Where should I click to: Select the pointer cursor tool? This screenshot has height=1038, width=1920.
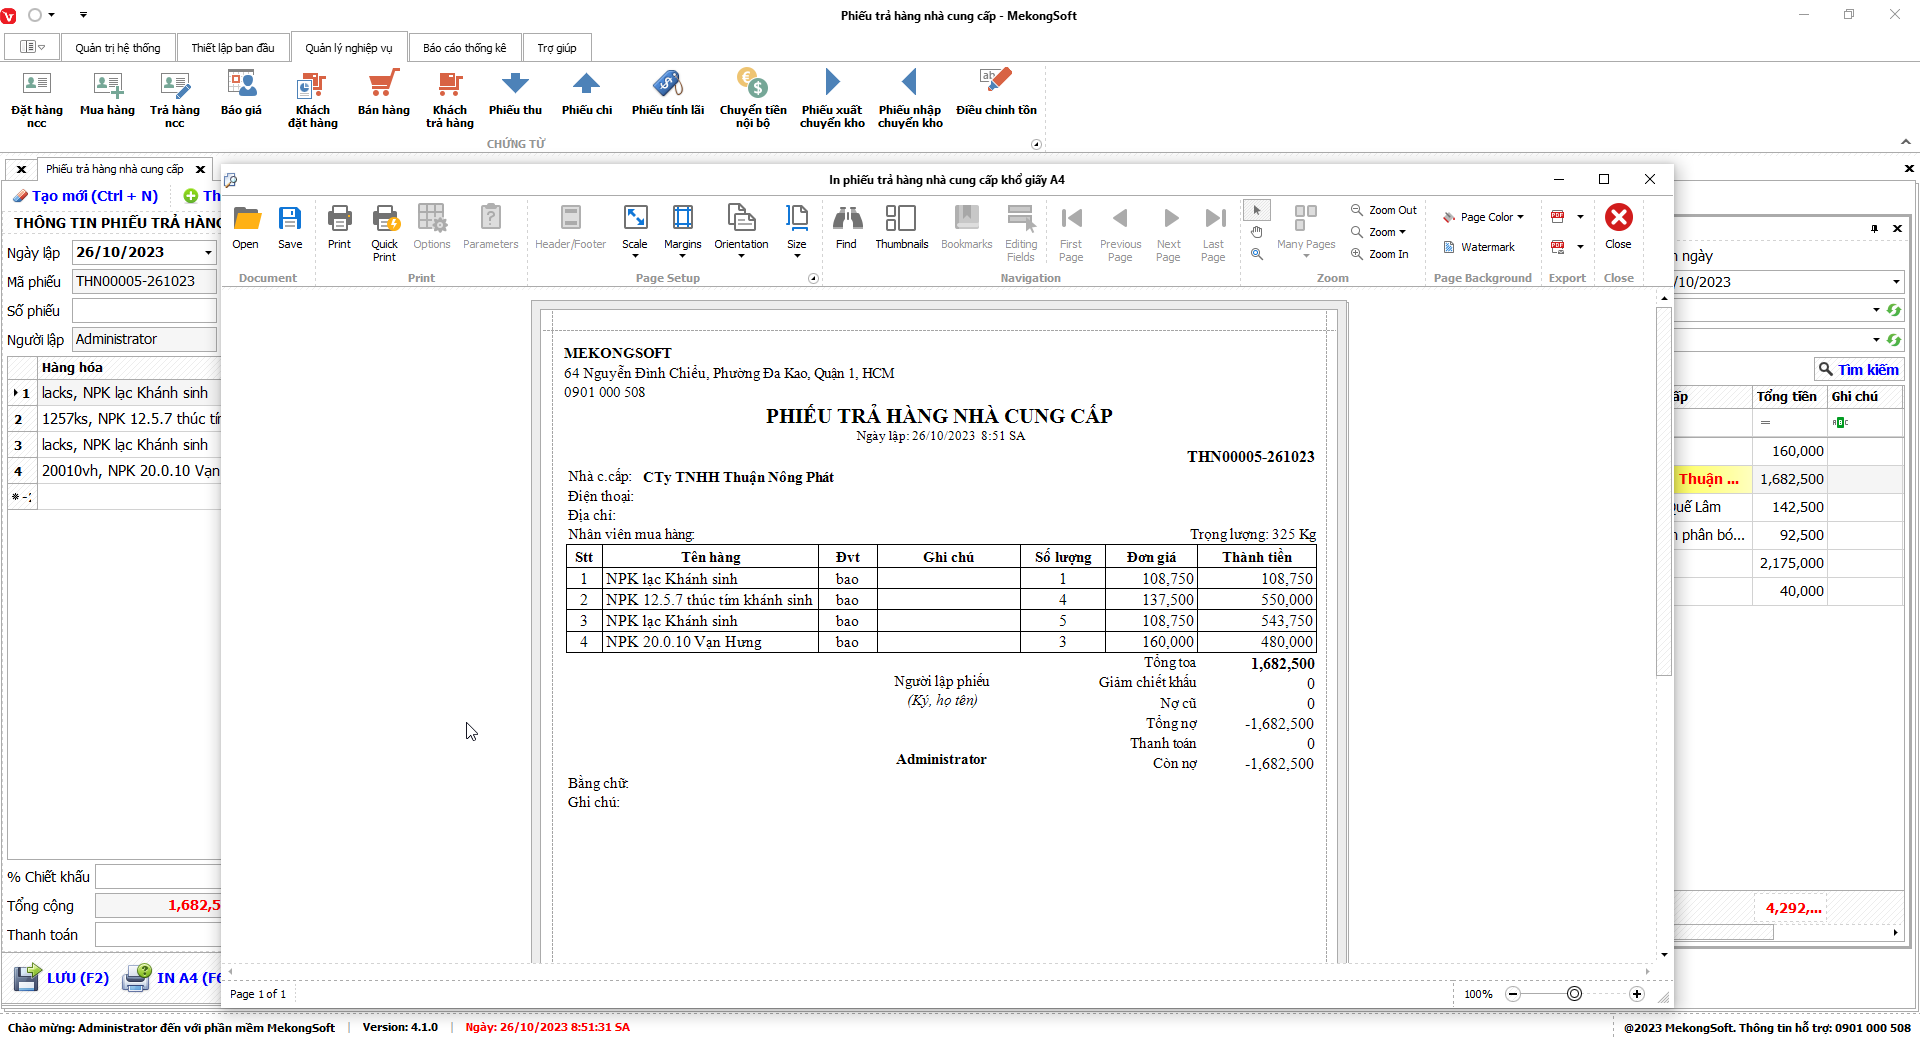[1257, 210]
